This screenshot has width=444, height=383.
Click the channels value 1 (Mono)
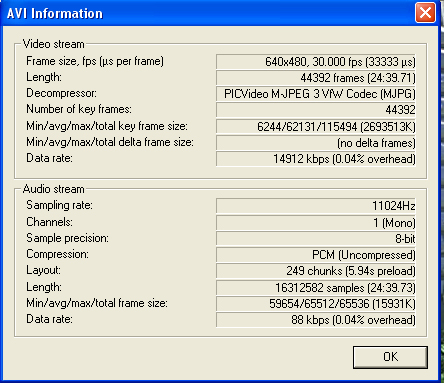(x=316, y=223)
